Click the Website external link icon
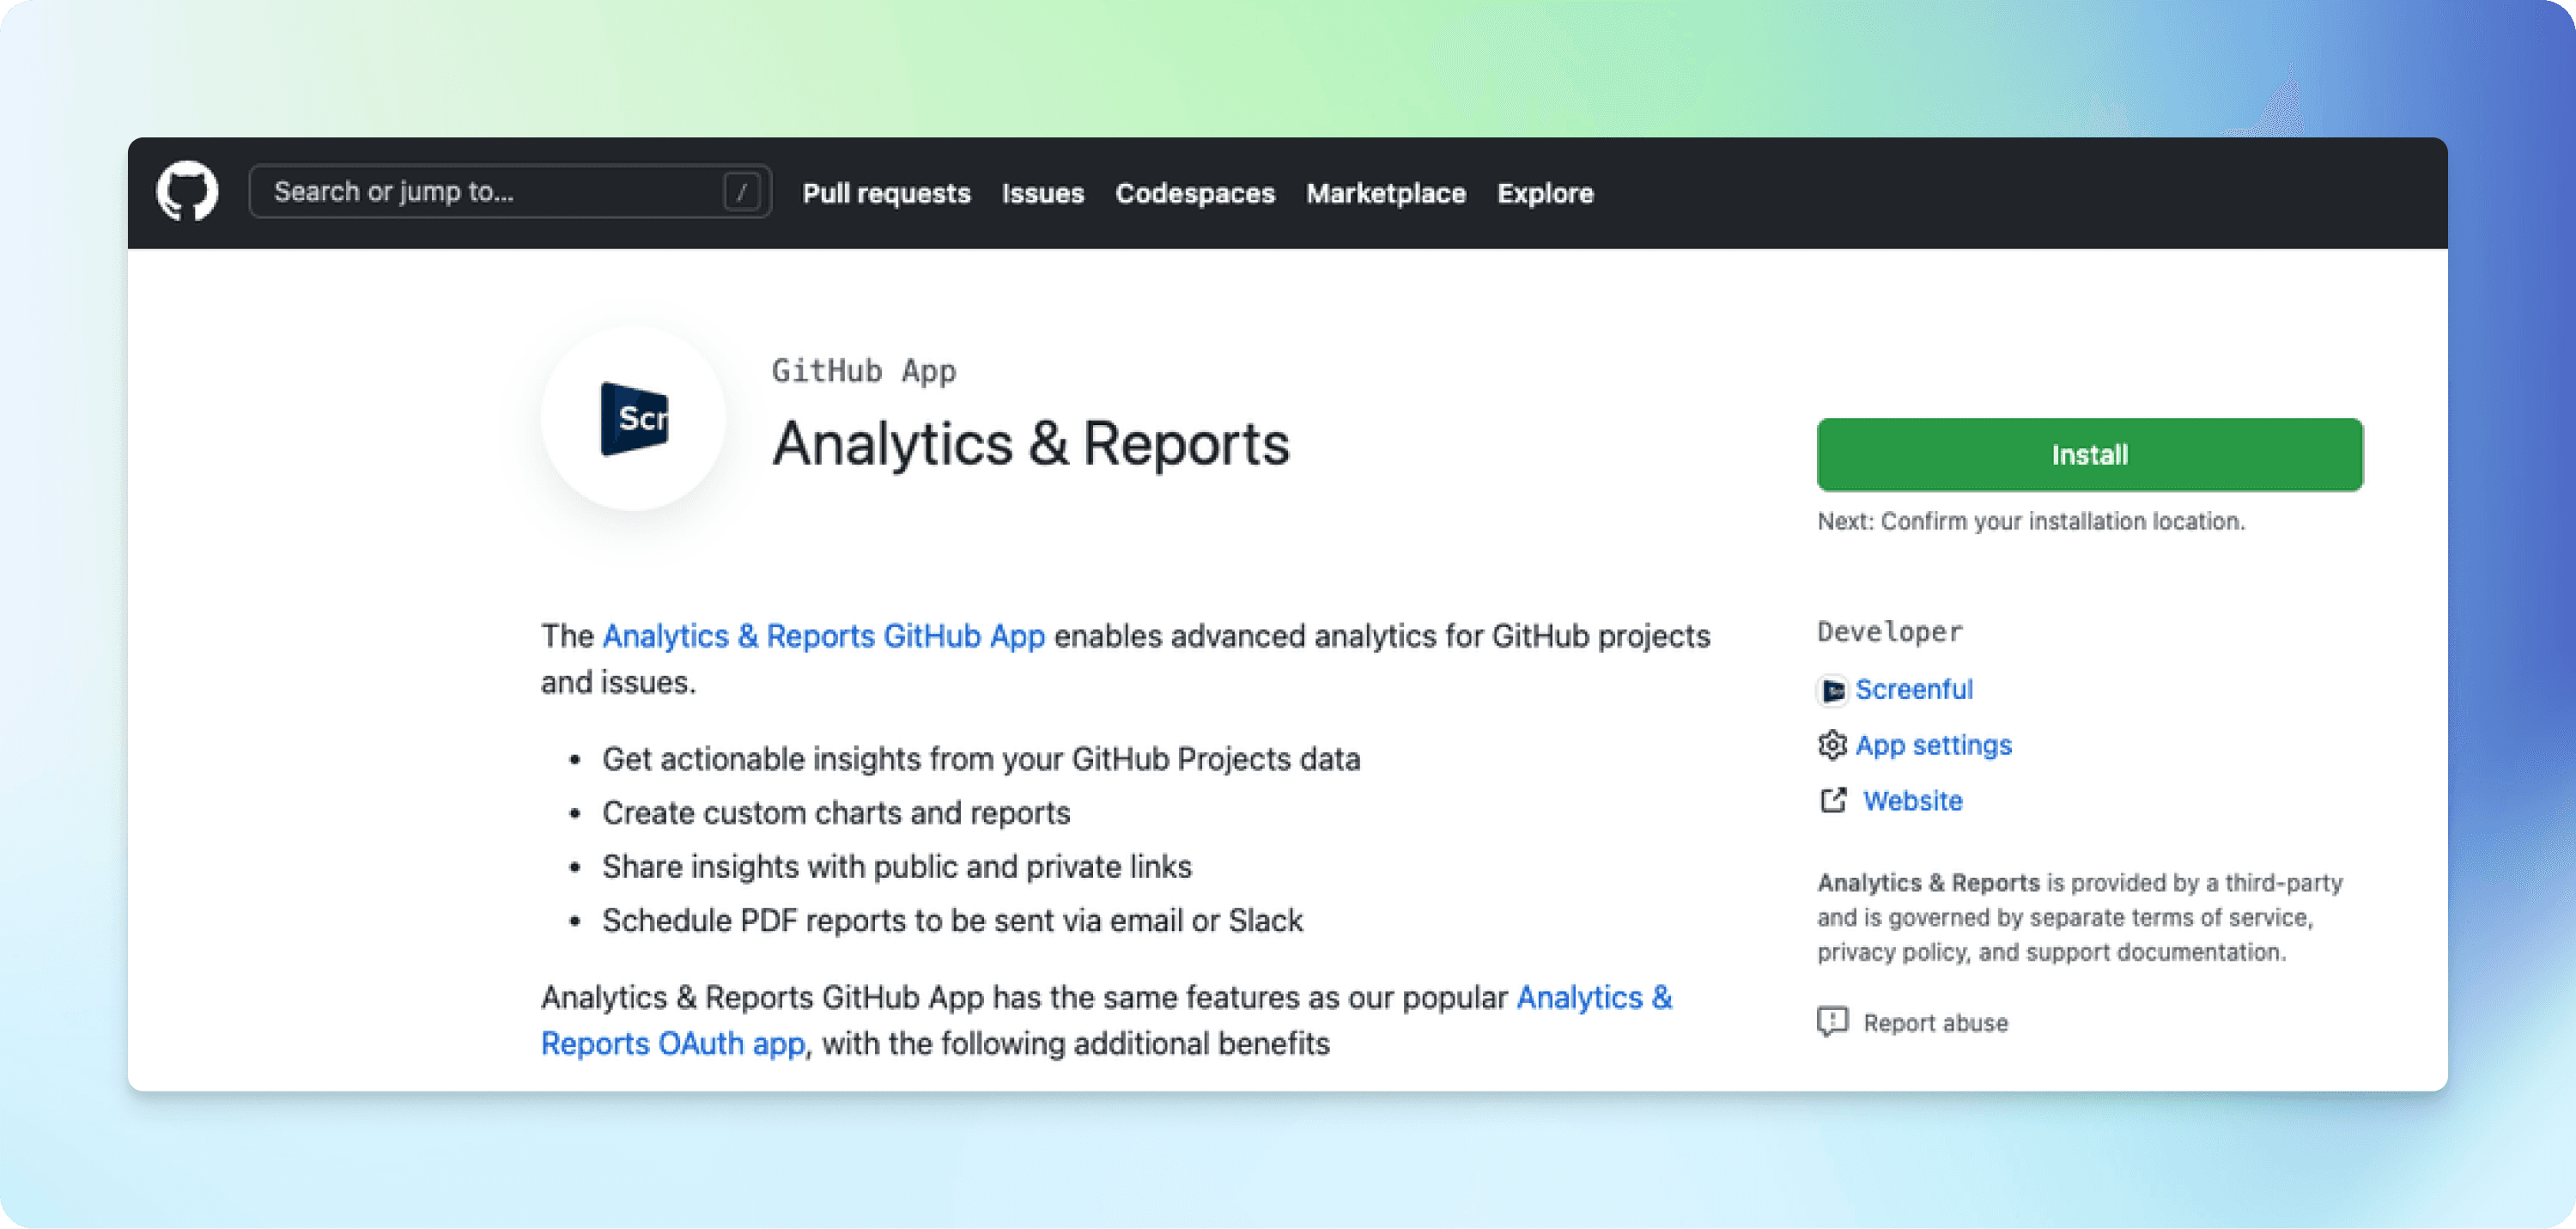Screen dimensions: 2576x1229 click(1832, 800)
